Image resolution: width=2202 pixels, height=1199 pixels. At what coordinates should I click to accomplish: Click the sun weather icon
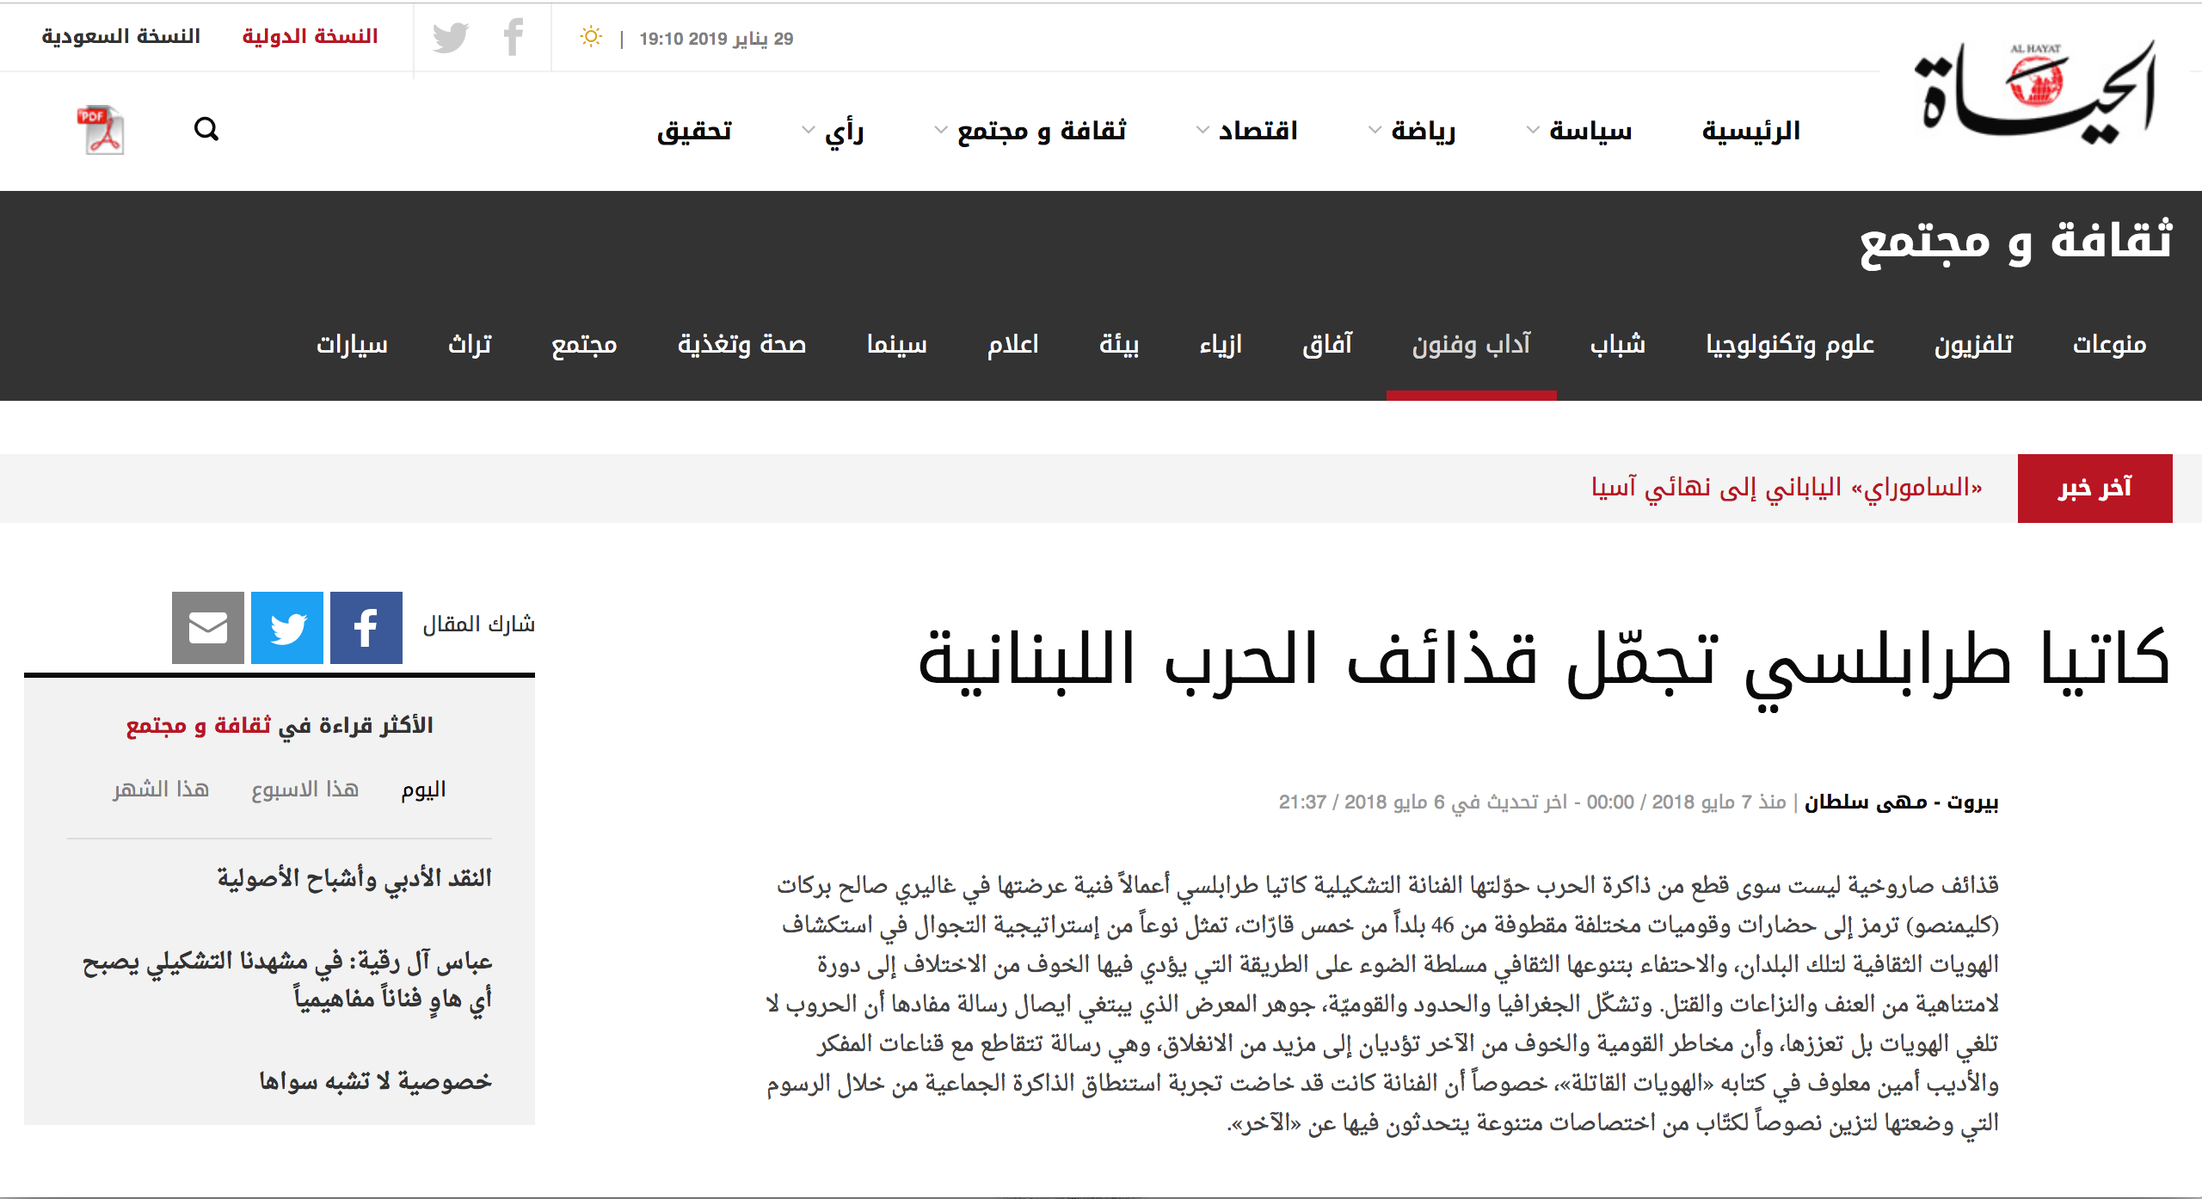(591, 37)
